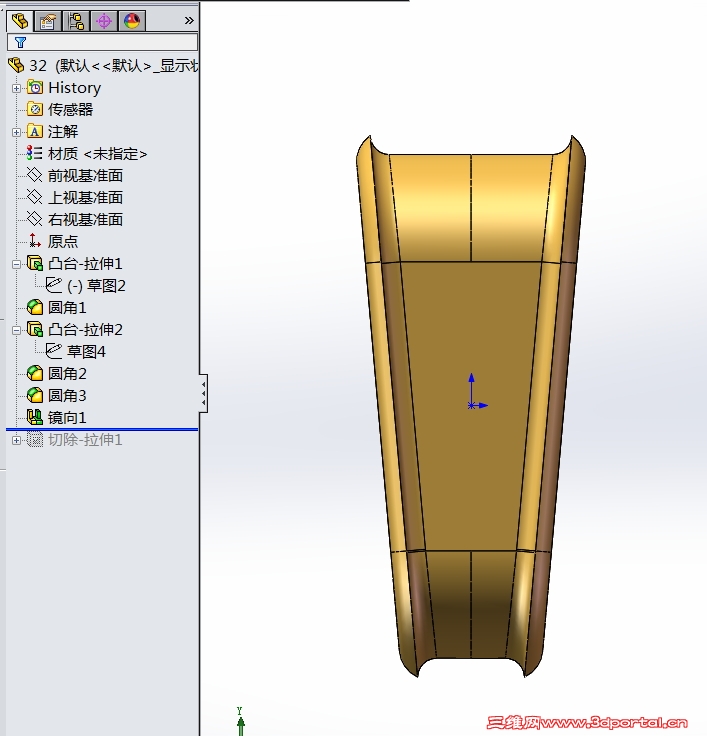Select the 前视基准面 front plane
Image resolution: width=707 pixels, height=736 pixels.
tap(85, 176)
